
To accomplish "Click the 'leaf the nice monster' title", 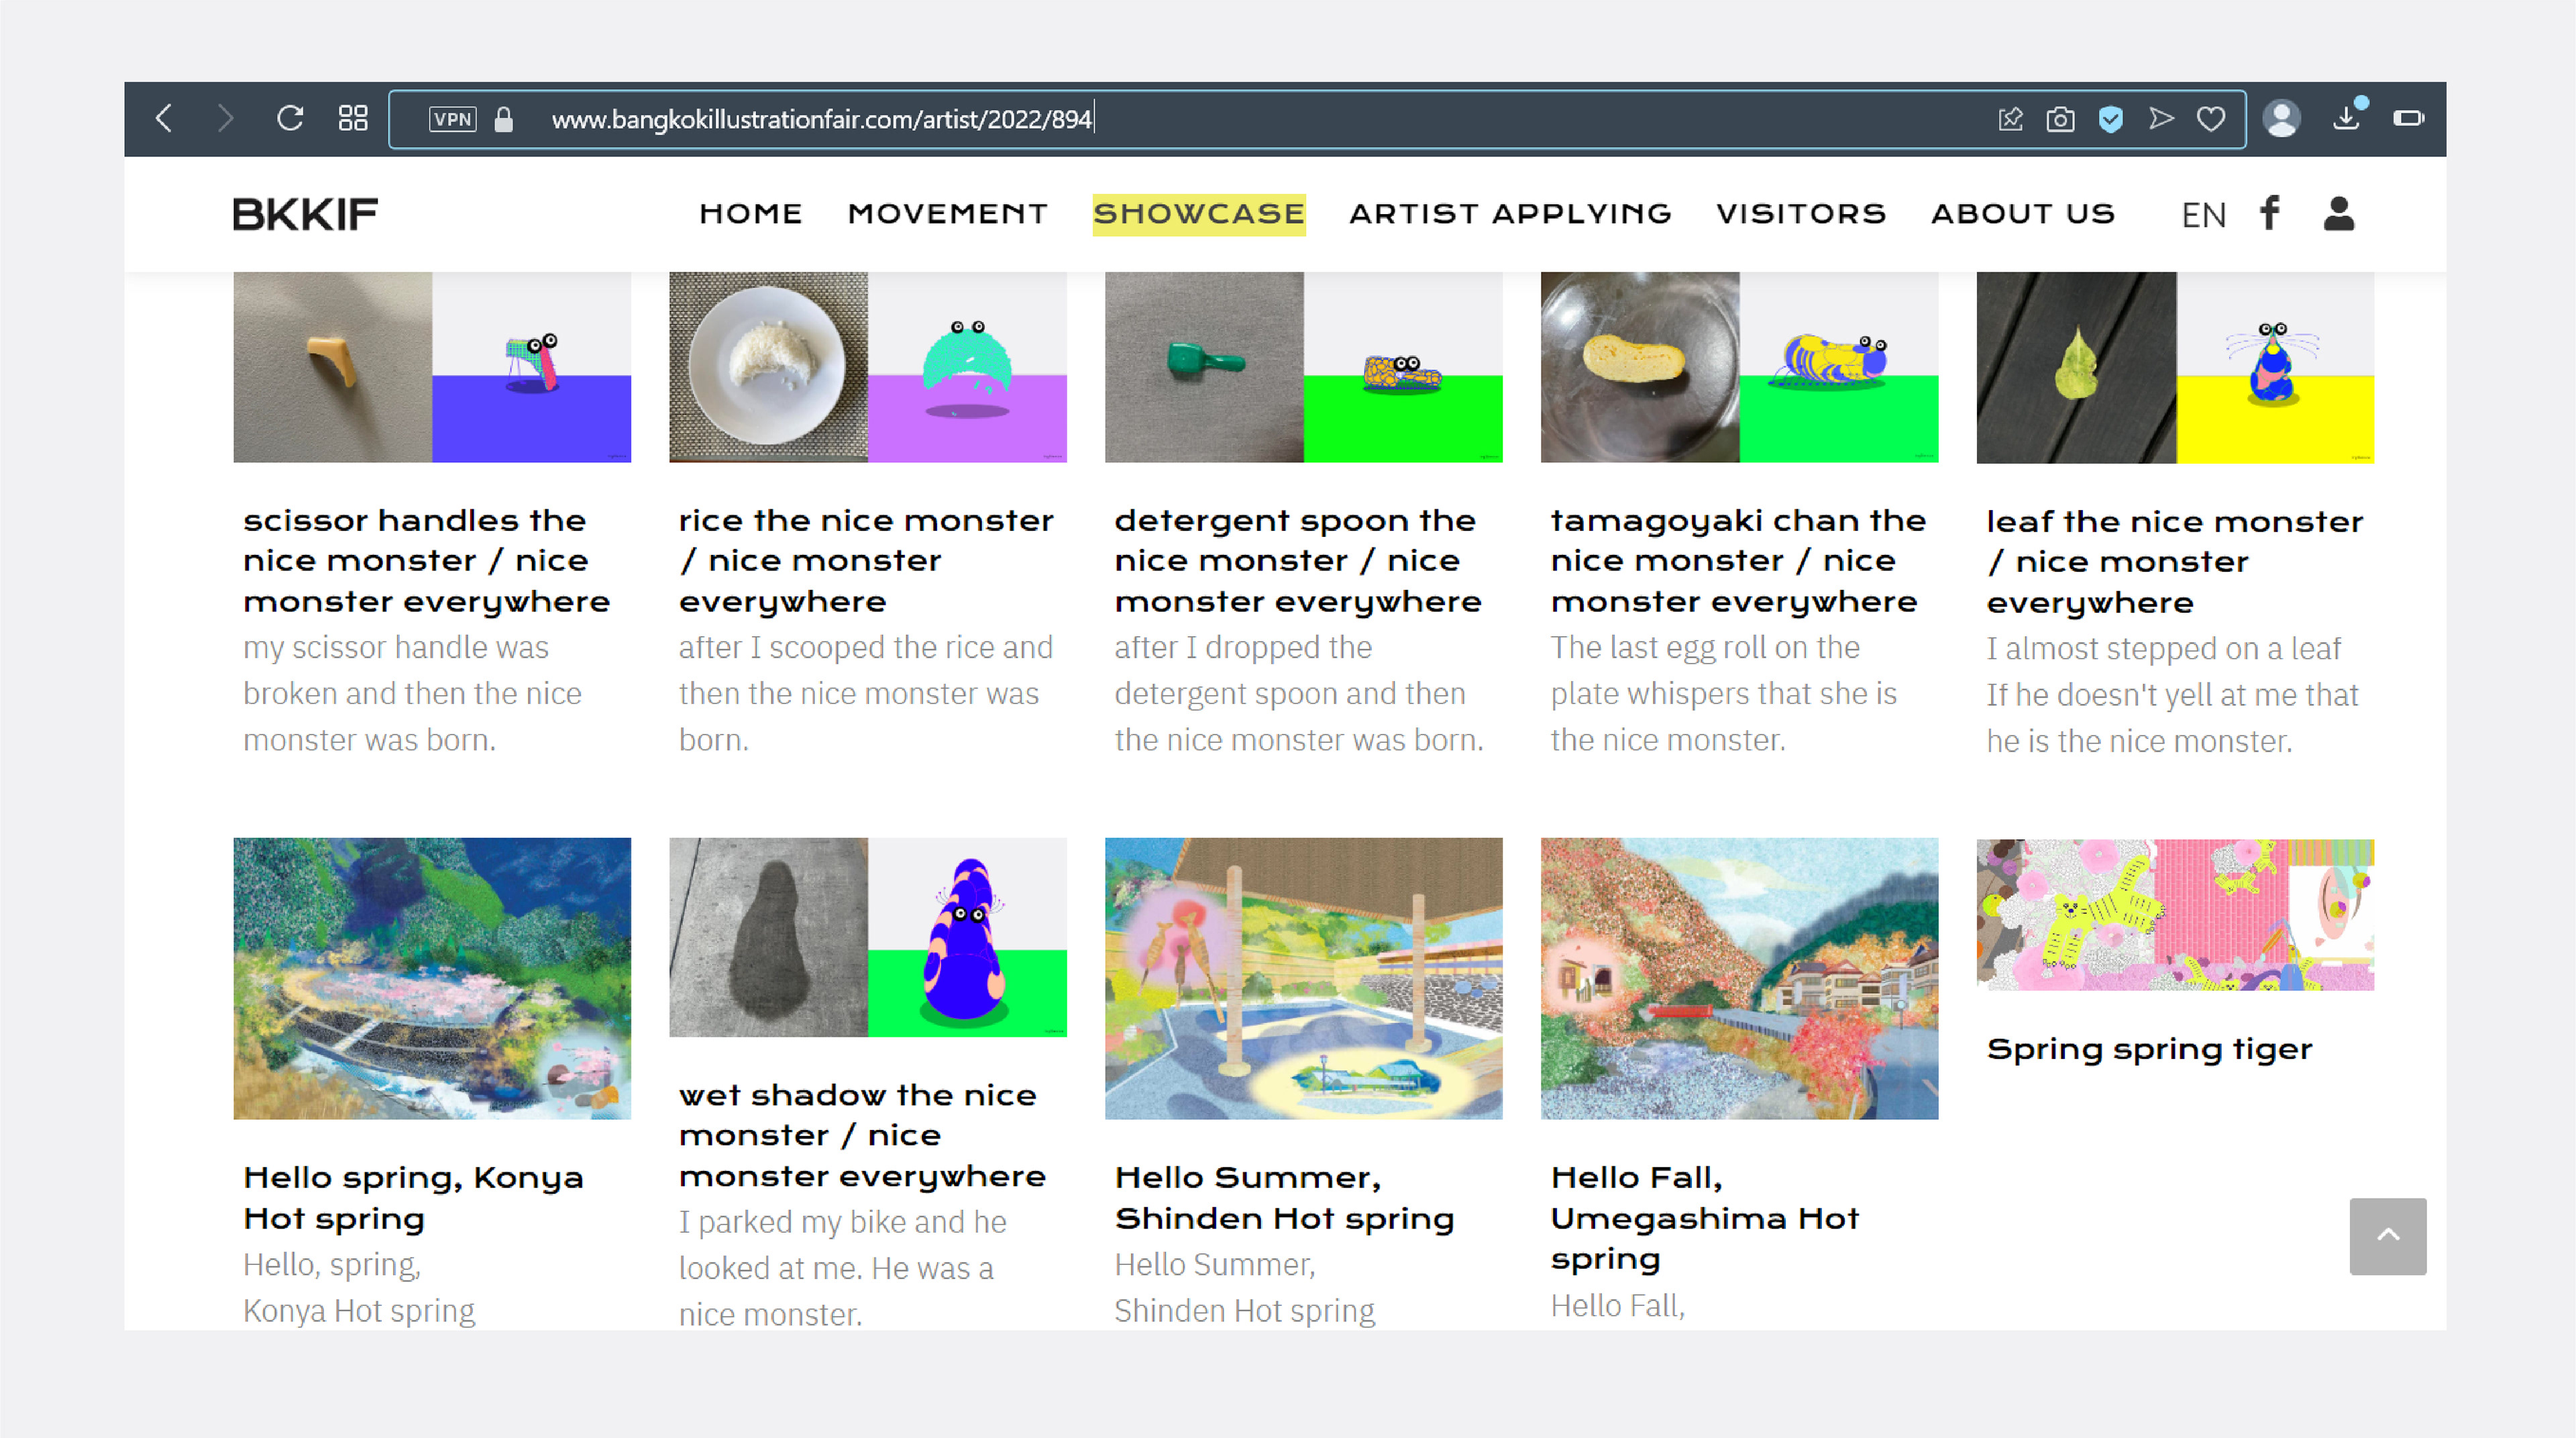I will pyautogui.click(x=2174, y=562).
